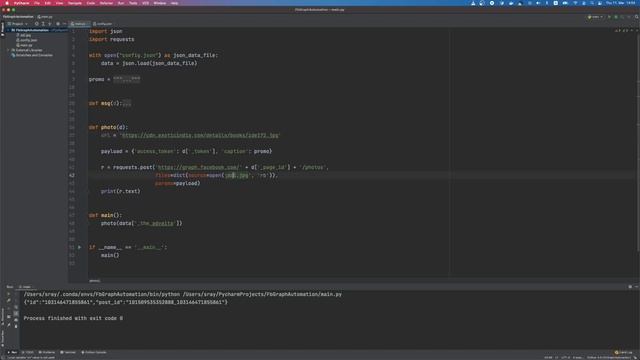Expand the External Libraries tree node
Viewport: 640px width, 360px height.
point(9,50)
